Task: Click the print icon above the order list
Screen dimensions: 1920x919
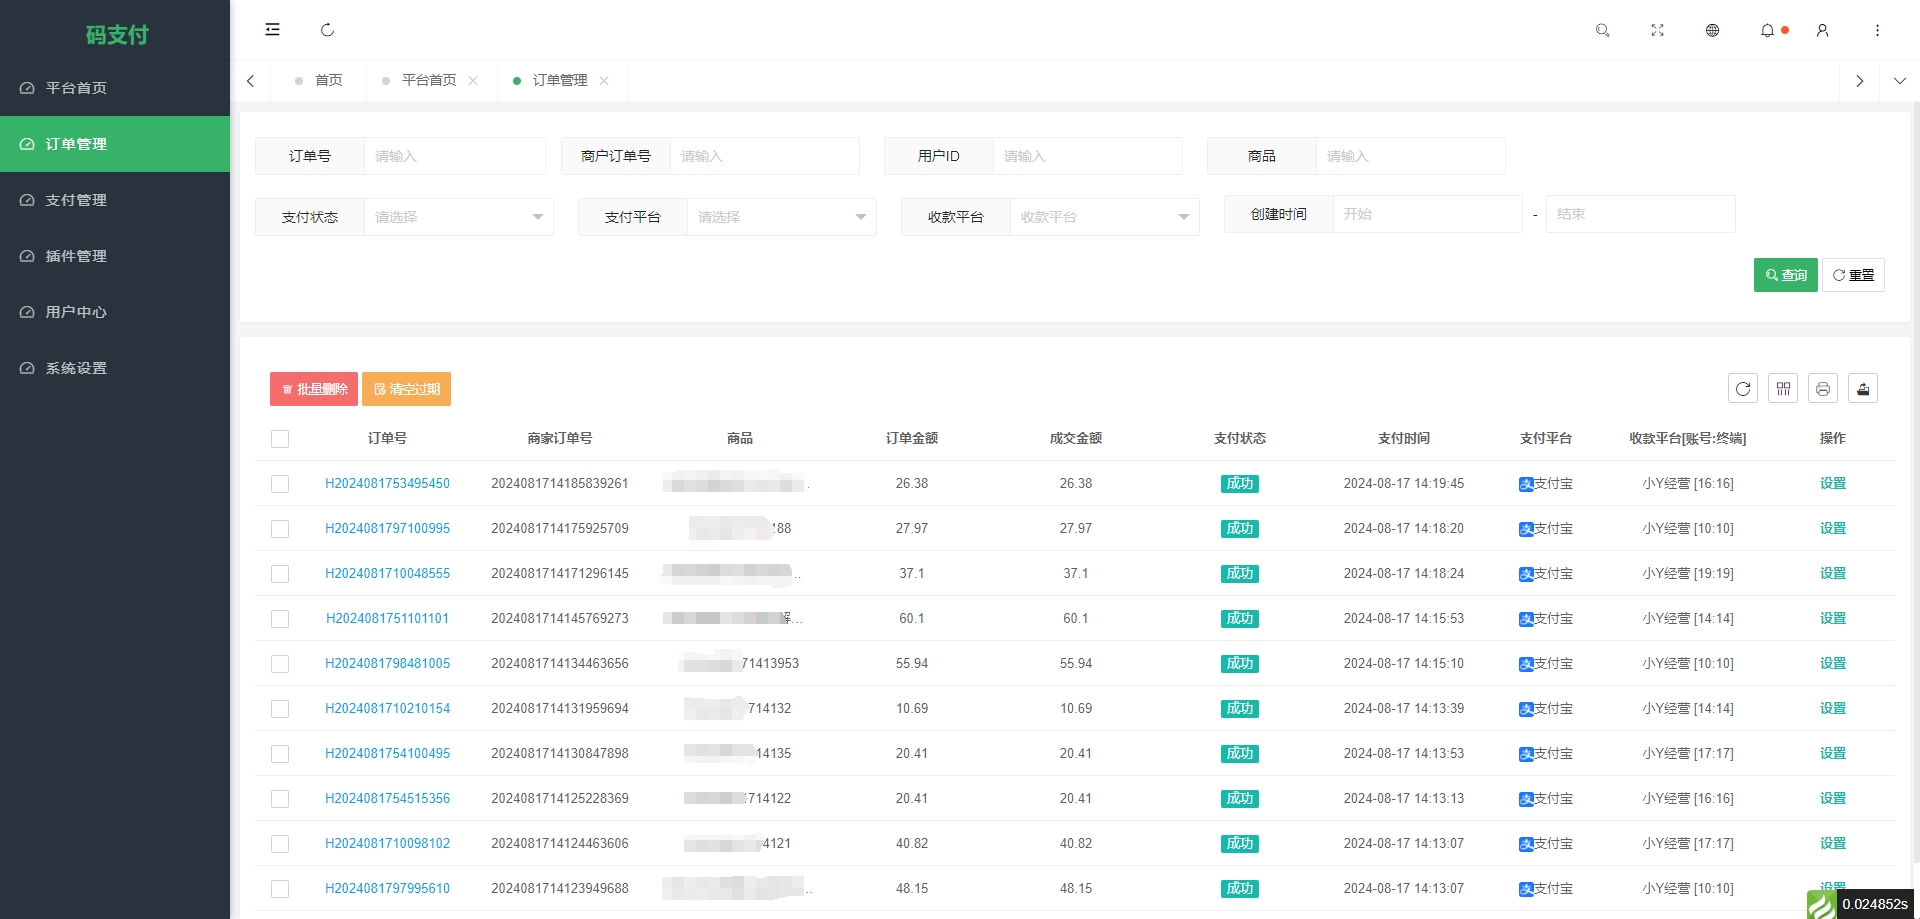Action: pos(1823,388)
